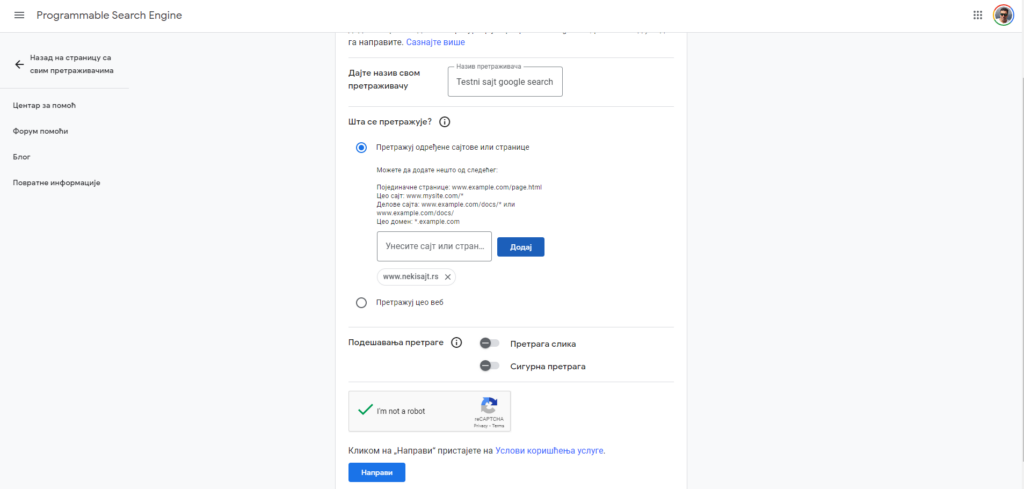Screen dimensions: 1024x489
Task: Show info icon next to „Подешавања претраге“
Action: pos(457,343)
